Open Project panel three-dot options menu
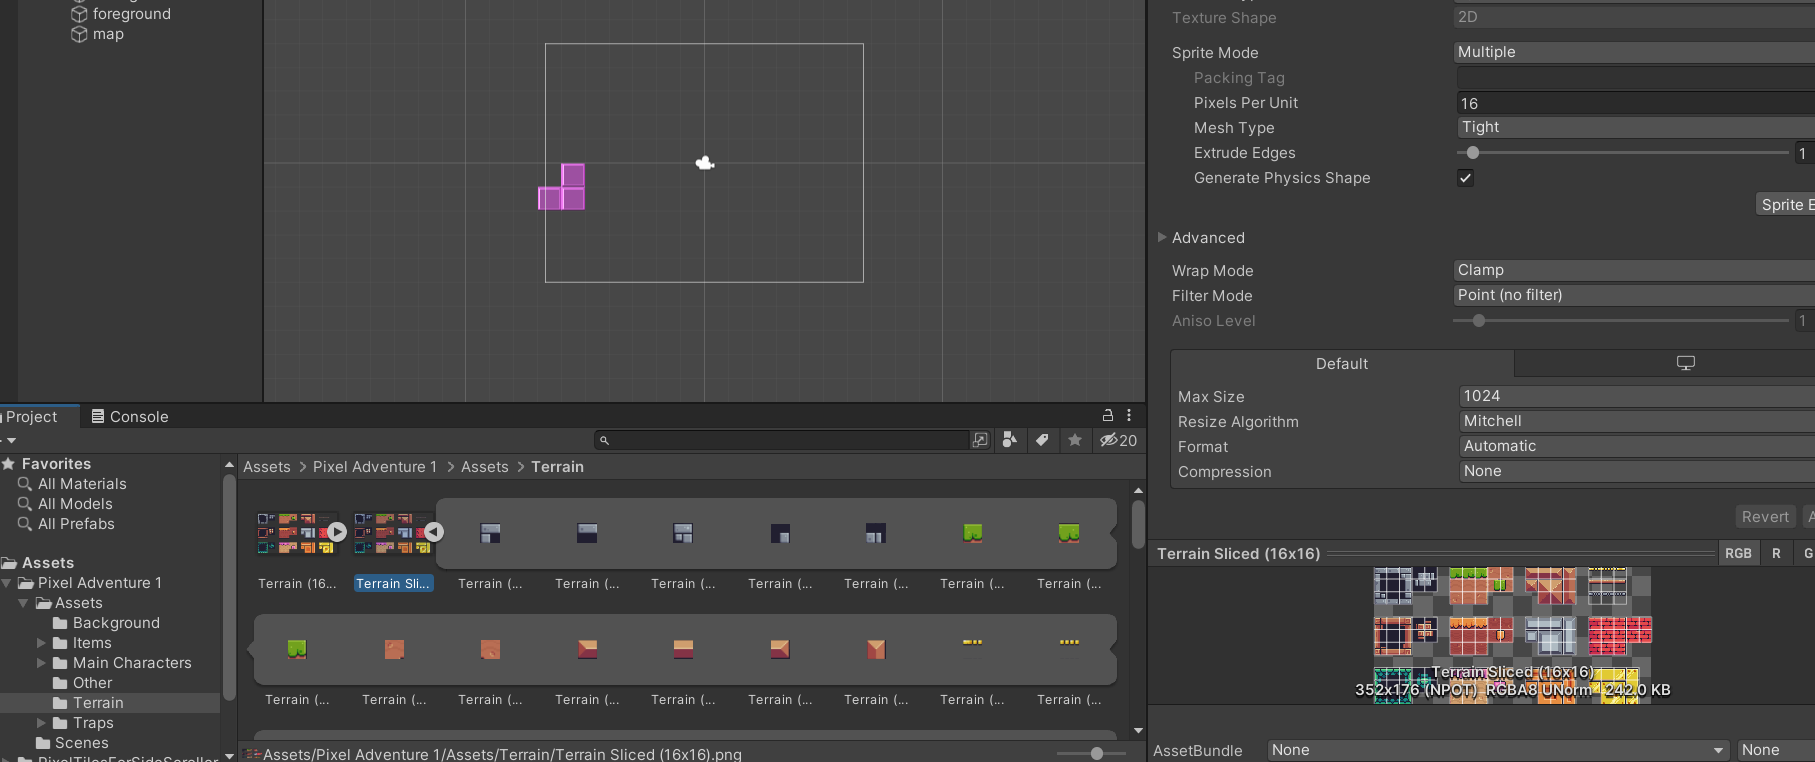 (x=1129, y=415)
